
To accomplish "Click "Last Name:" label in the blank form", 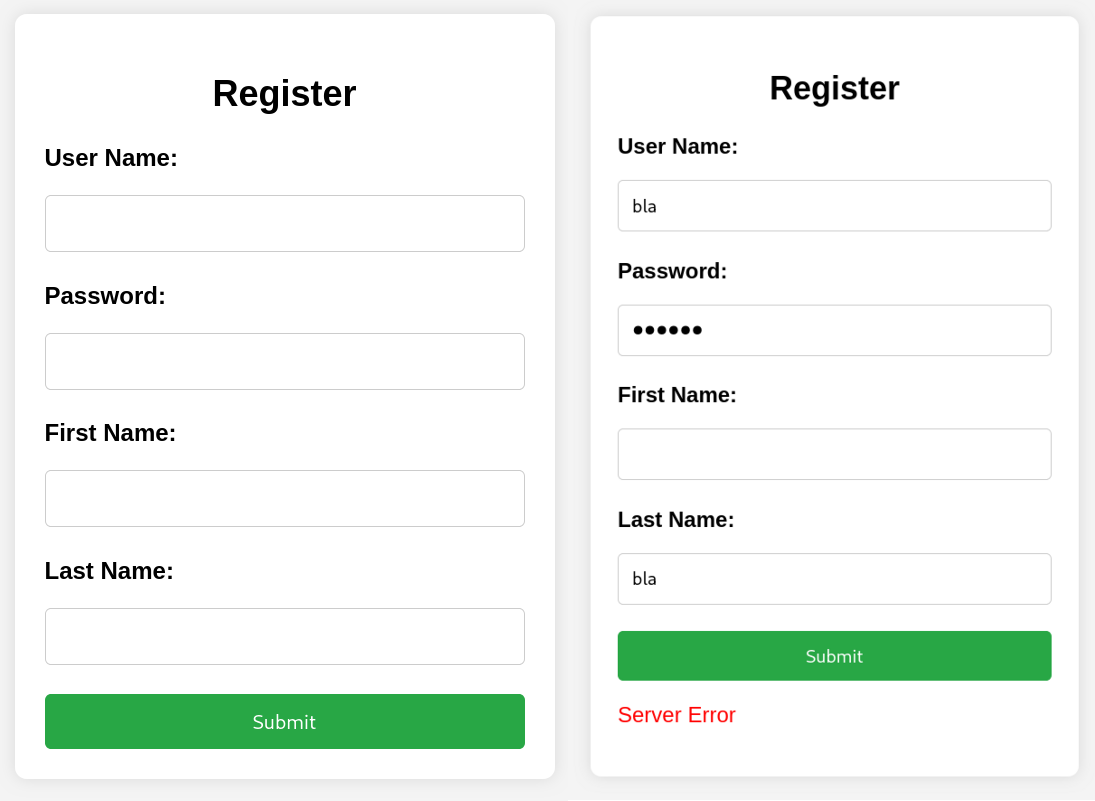I will pyautogui.click(x=109, y=571).
